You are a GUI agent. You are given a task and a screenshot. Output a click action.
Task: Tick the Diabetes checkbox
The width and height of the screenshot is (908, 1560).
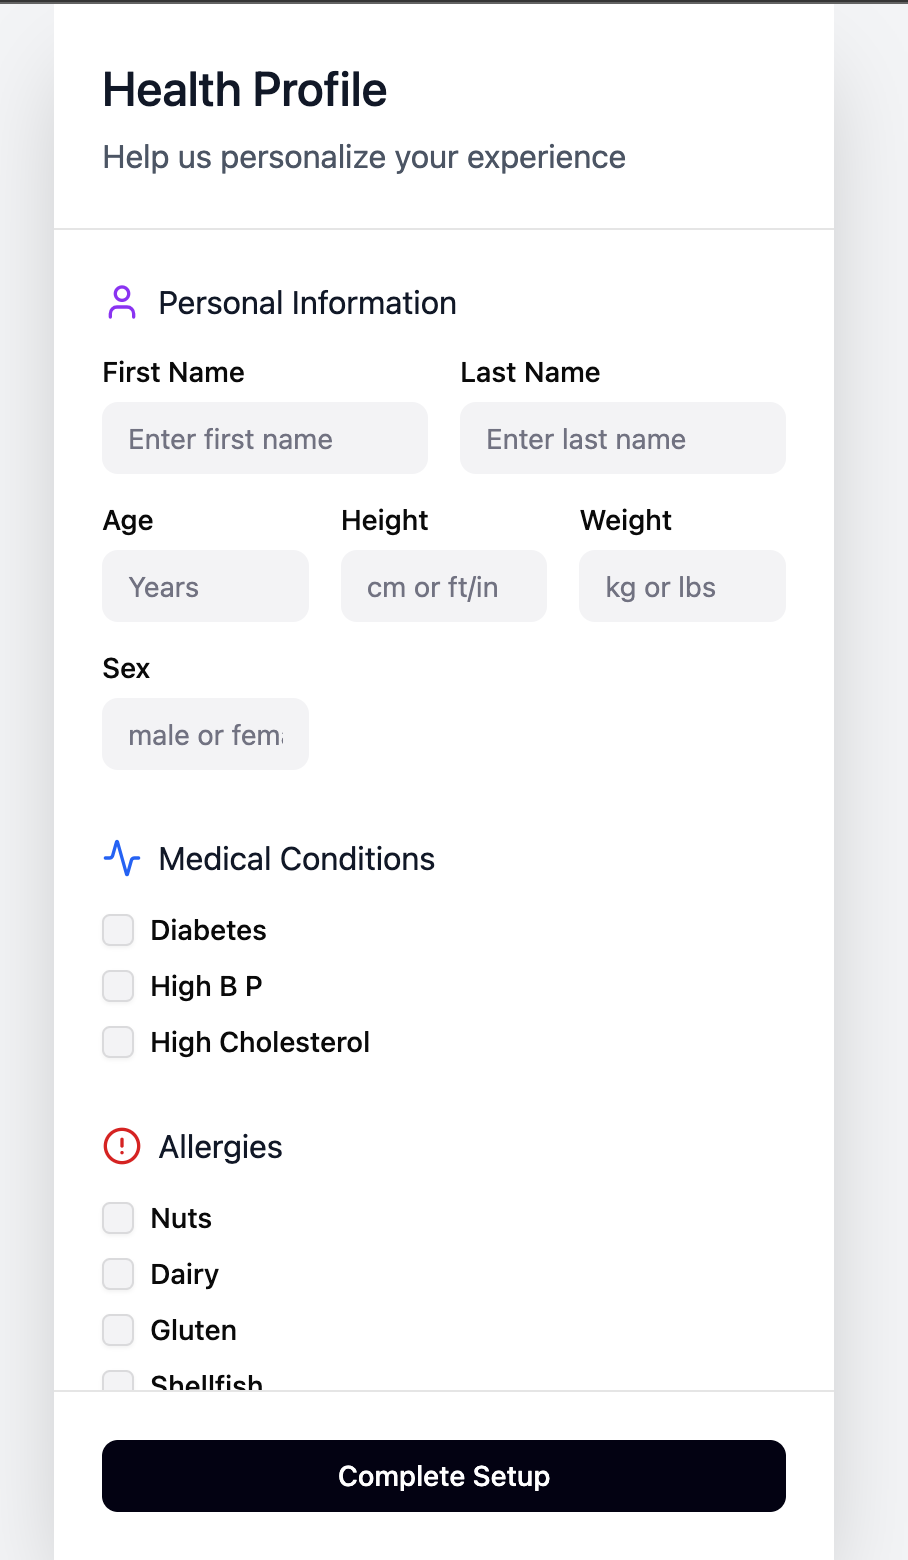118,930
